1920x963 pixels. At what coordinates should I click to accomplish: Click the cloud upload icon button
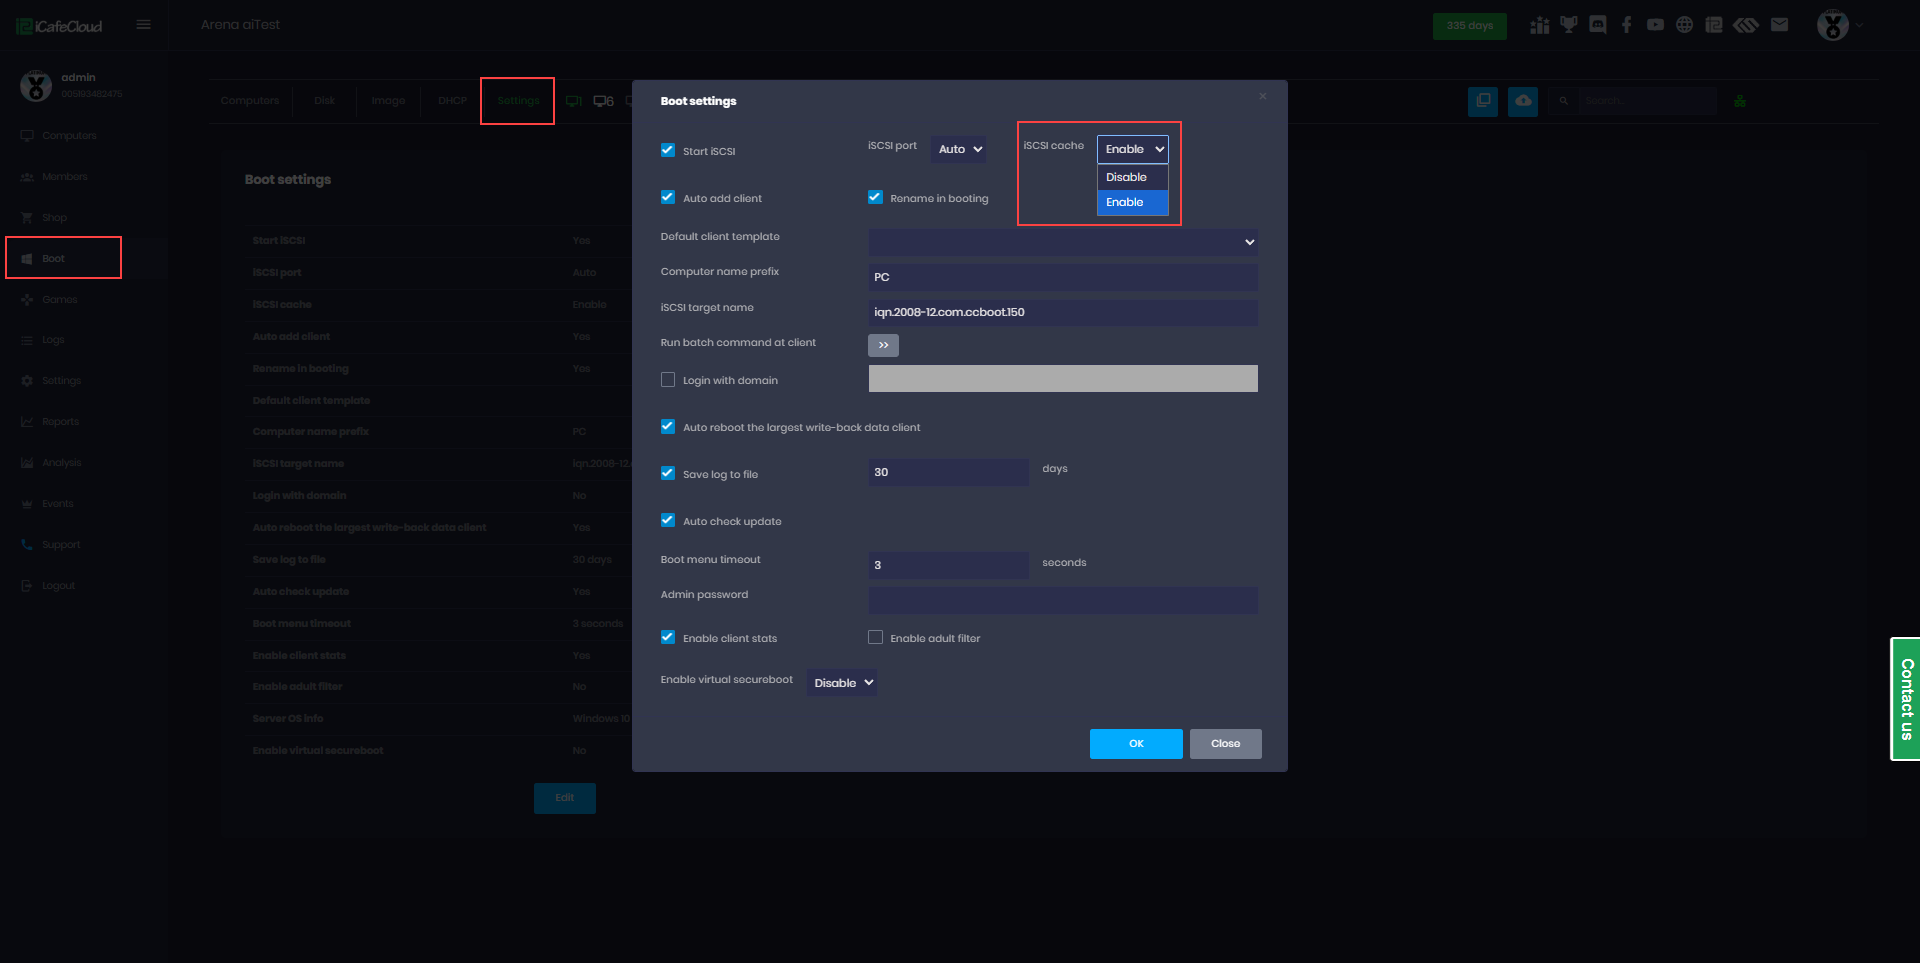(1522, 101)
